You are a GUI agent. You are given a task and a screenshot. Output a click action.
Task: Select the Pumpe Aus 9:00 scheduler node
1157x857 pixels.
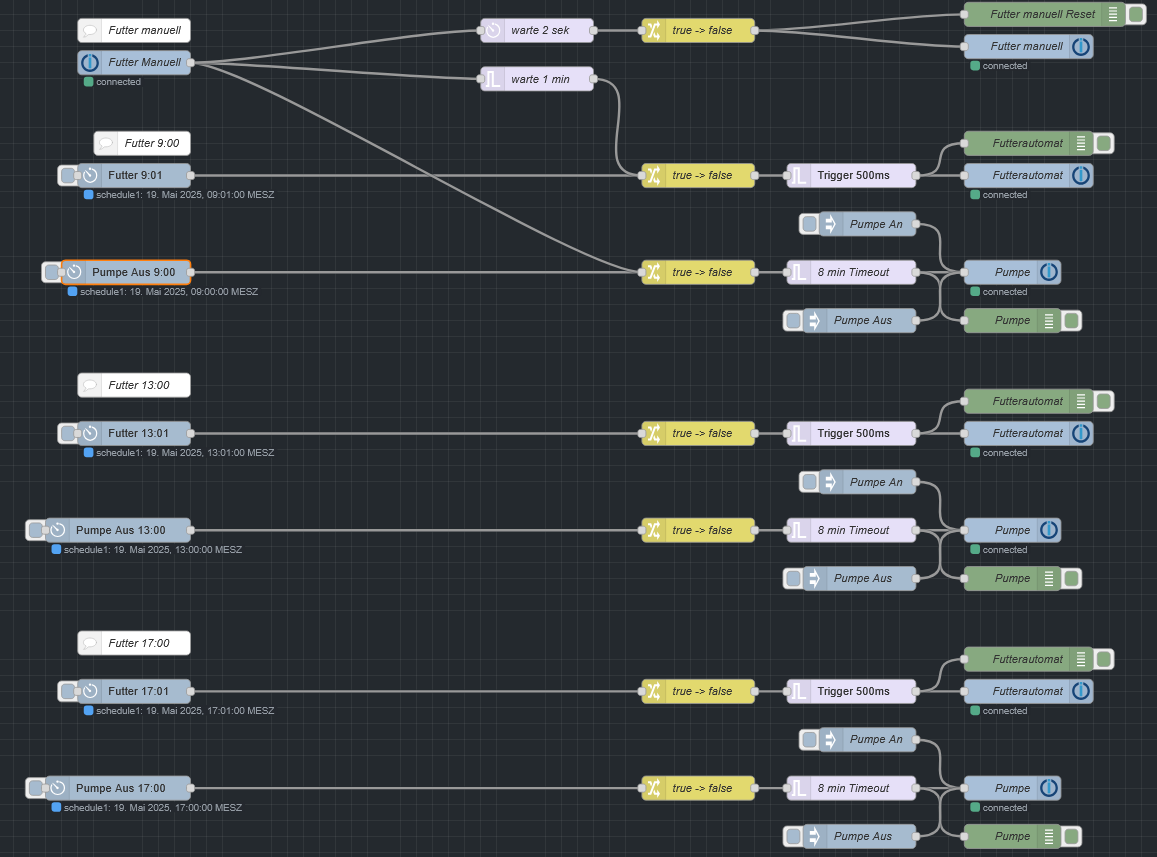pos(126,272)
